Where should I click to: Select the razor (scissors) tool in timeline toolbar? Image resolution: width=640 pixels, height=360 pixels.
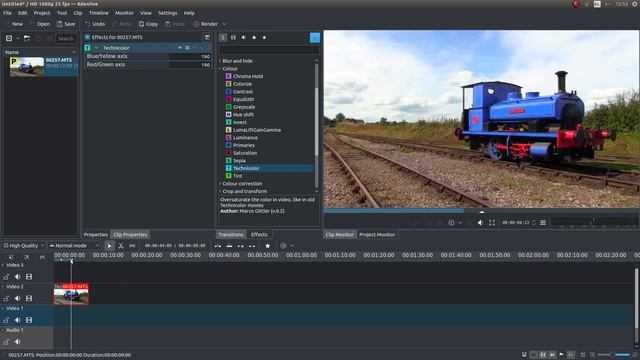121,246
